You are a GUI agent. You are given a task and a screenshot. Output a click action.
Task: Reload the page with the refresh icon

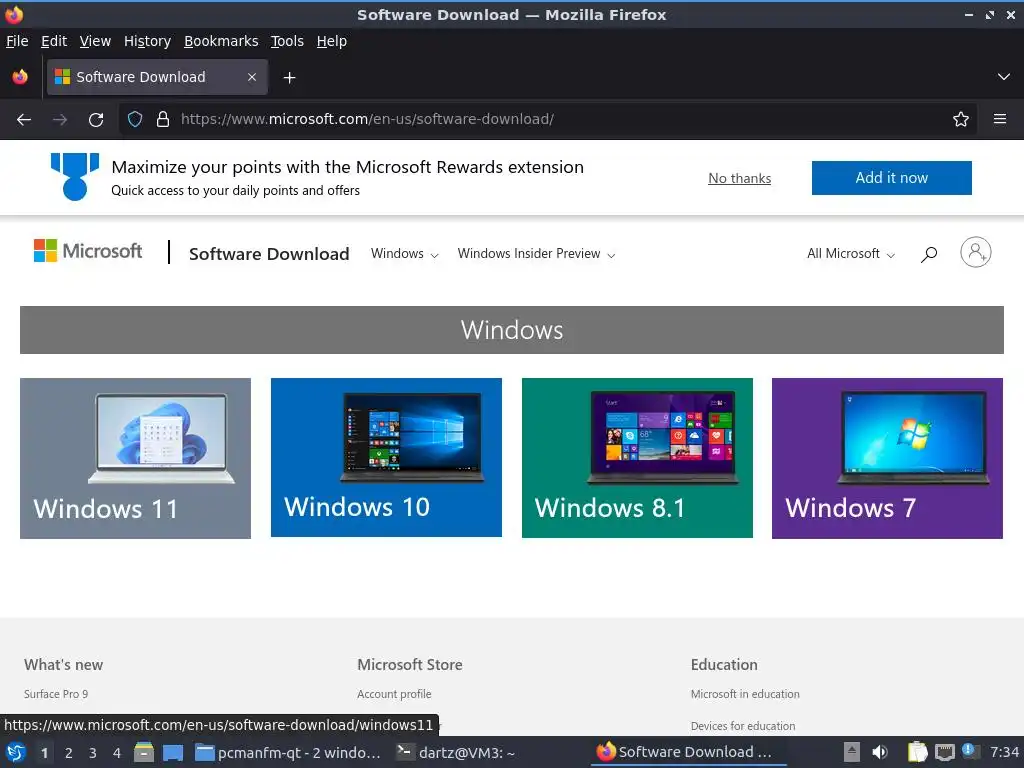tap(96, 120)
